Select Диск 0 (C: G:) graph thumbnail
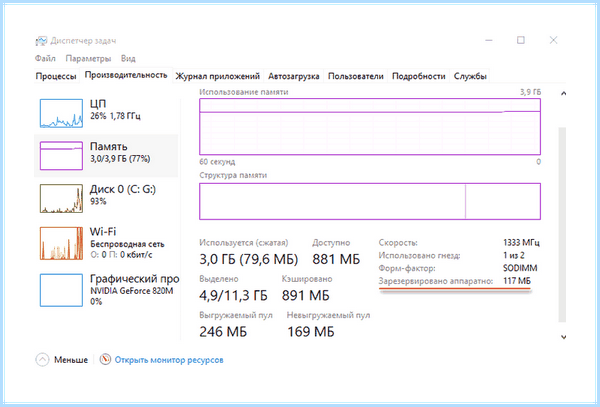Screen dimensions: 600x407 (x=61, y=199)
